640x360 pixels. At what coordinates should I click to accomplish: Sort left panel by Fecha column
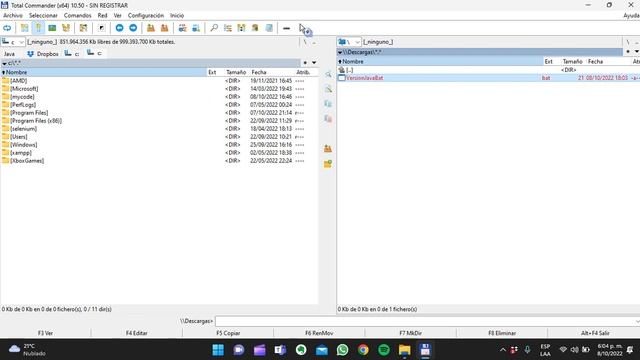272,72
